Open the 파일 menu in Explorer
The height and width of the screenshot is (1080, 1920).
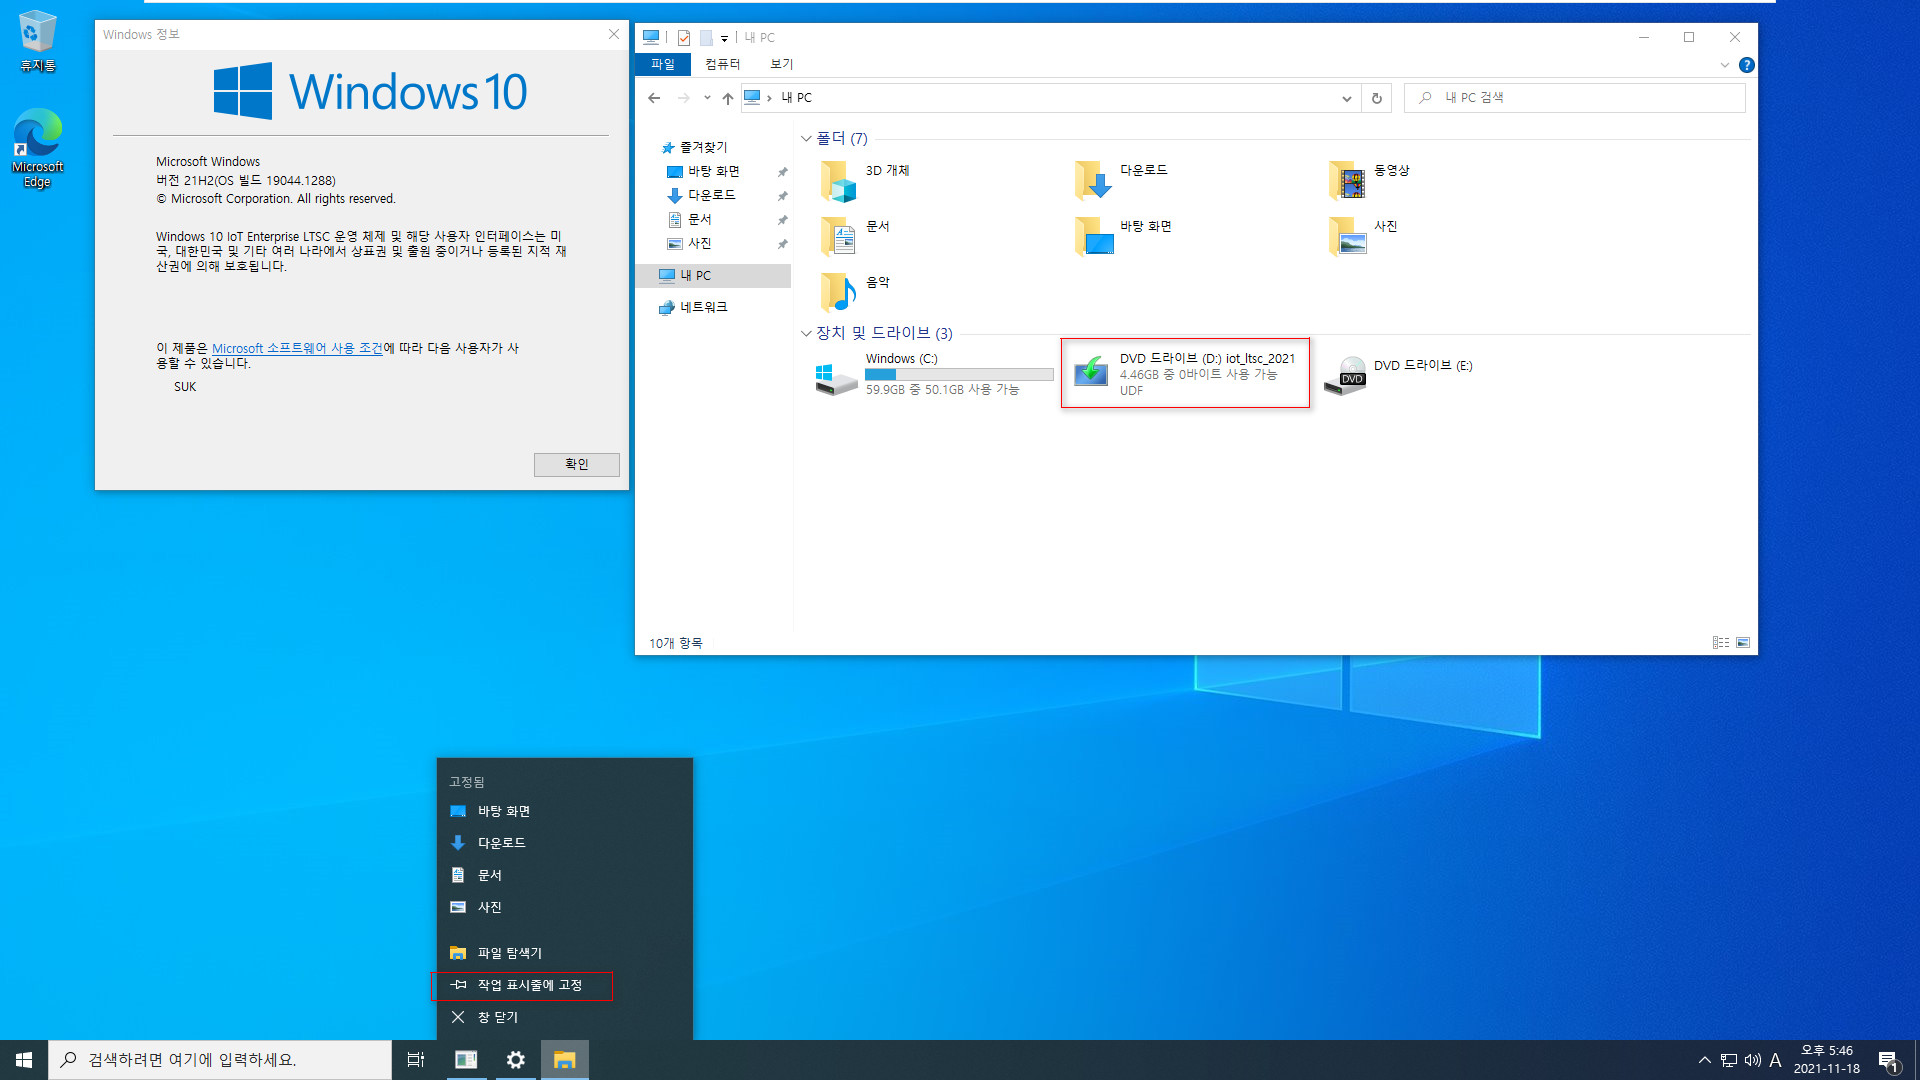tap(662, 63)
